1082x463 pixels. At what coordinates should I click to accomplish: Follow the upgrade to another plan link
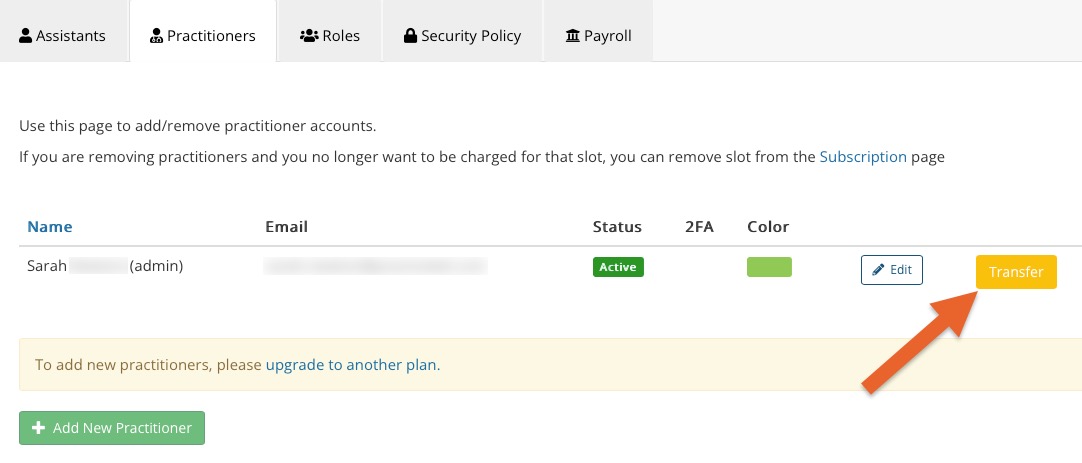[x=353, y=364]
